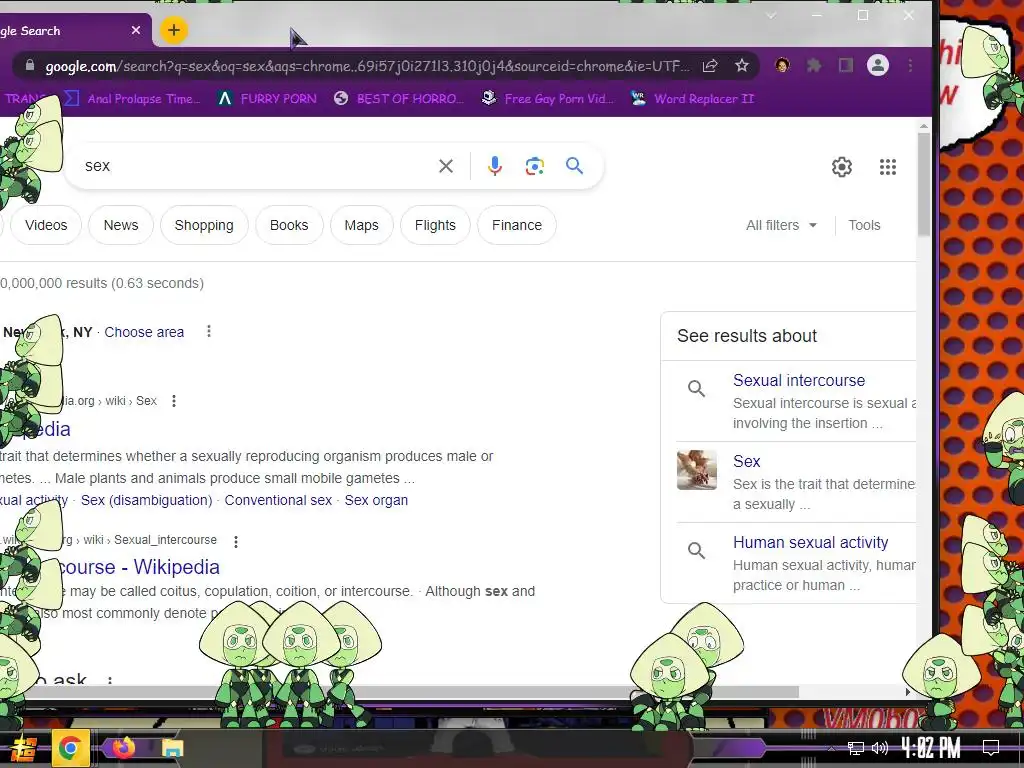Image resolution: width=1024 pixels, height=768 pixels.
Task: Open the Sex entry in See results about
Action: [x=746, y=461]
